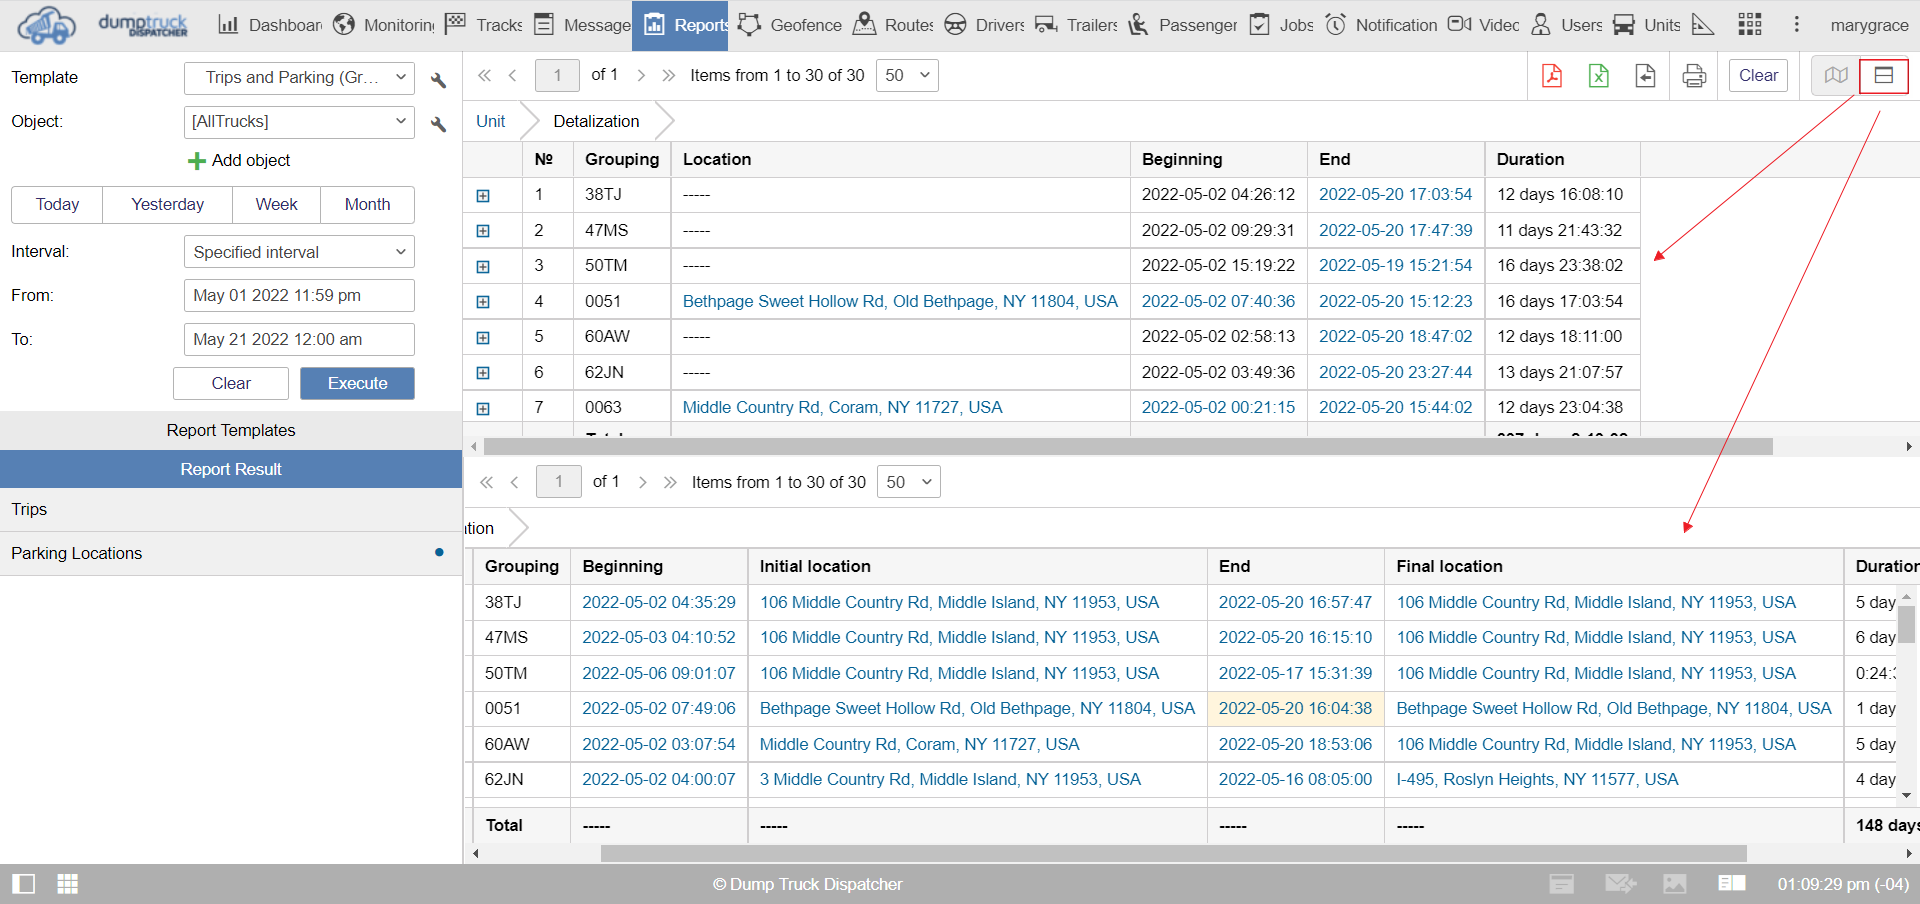Export the report to PDF
Screen dimensions: 1920x904
[1552, 75]
